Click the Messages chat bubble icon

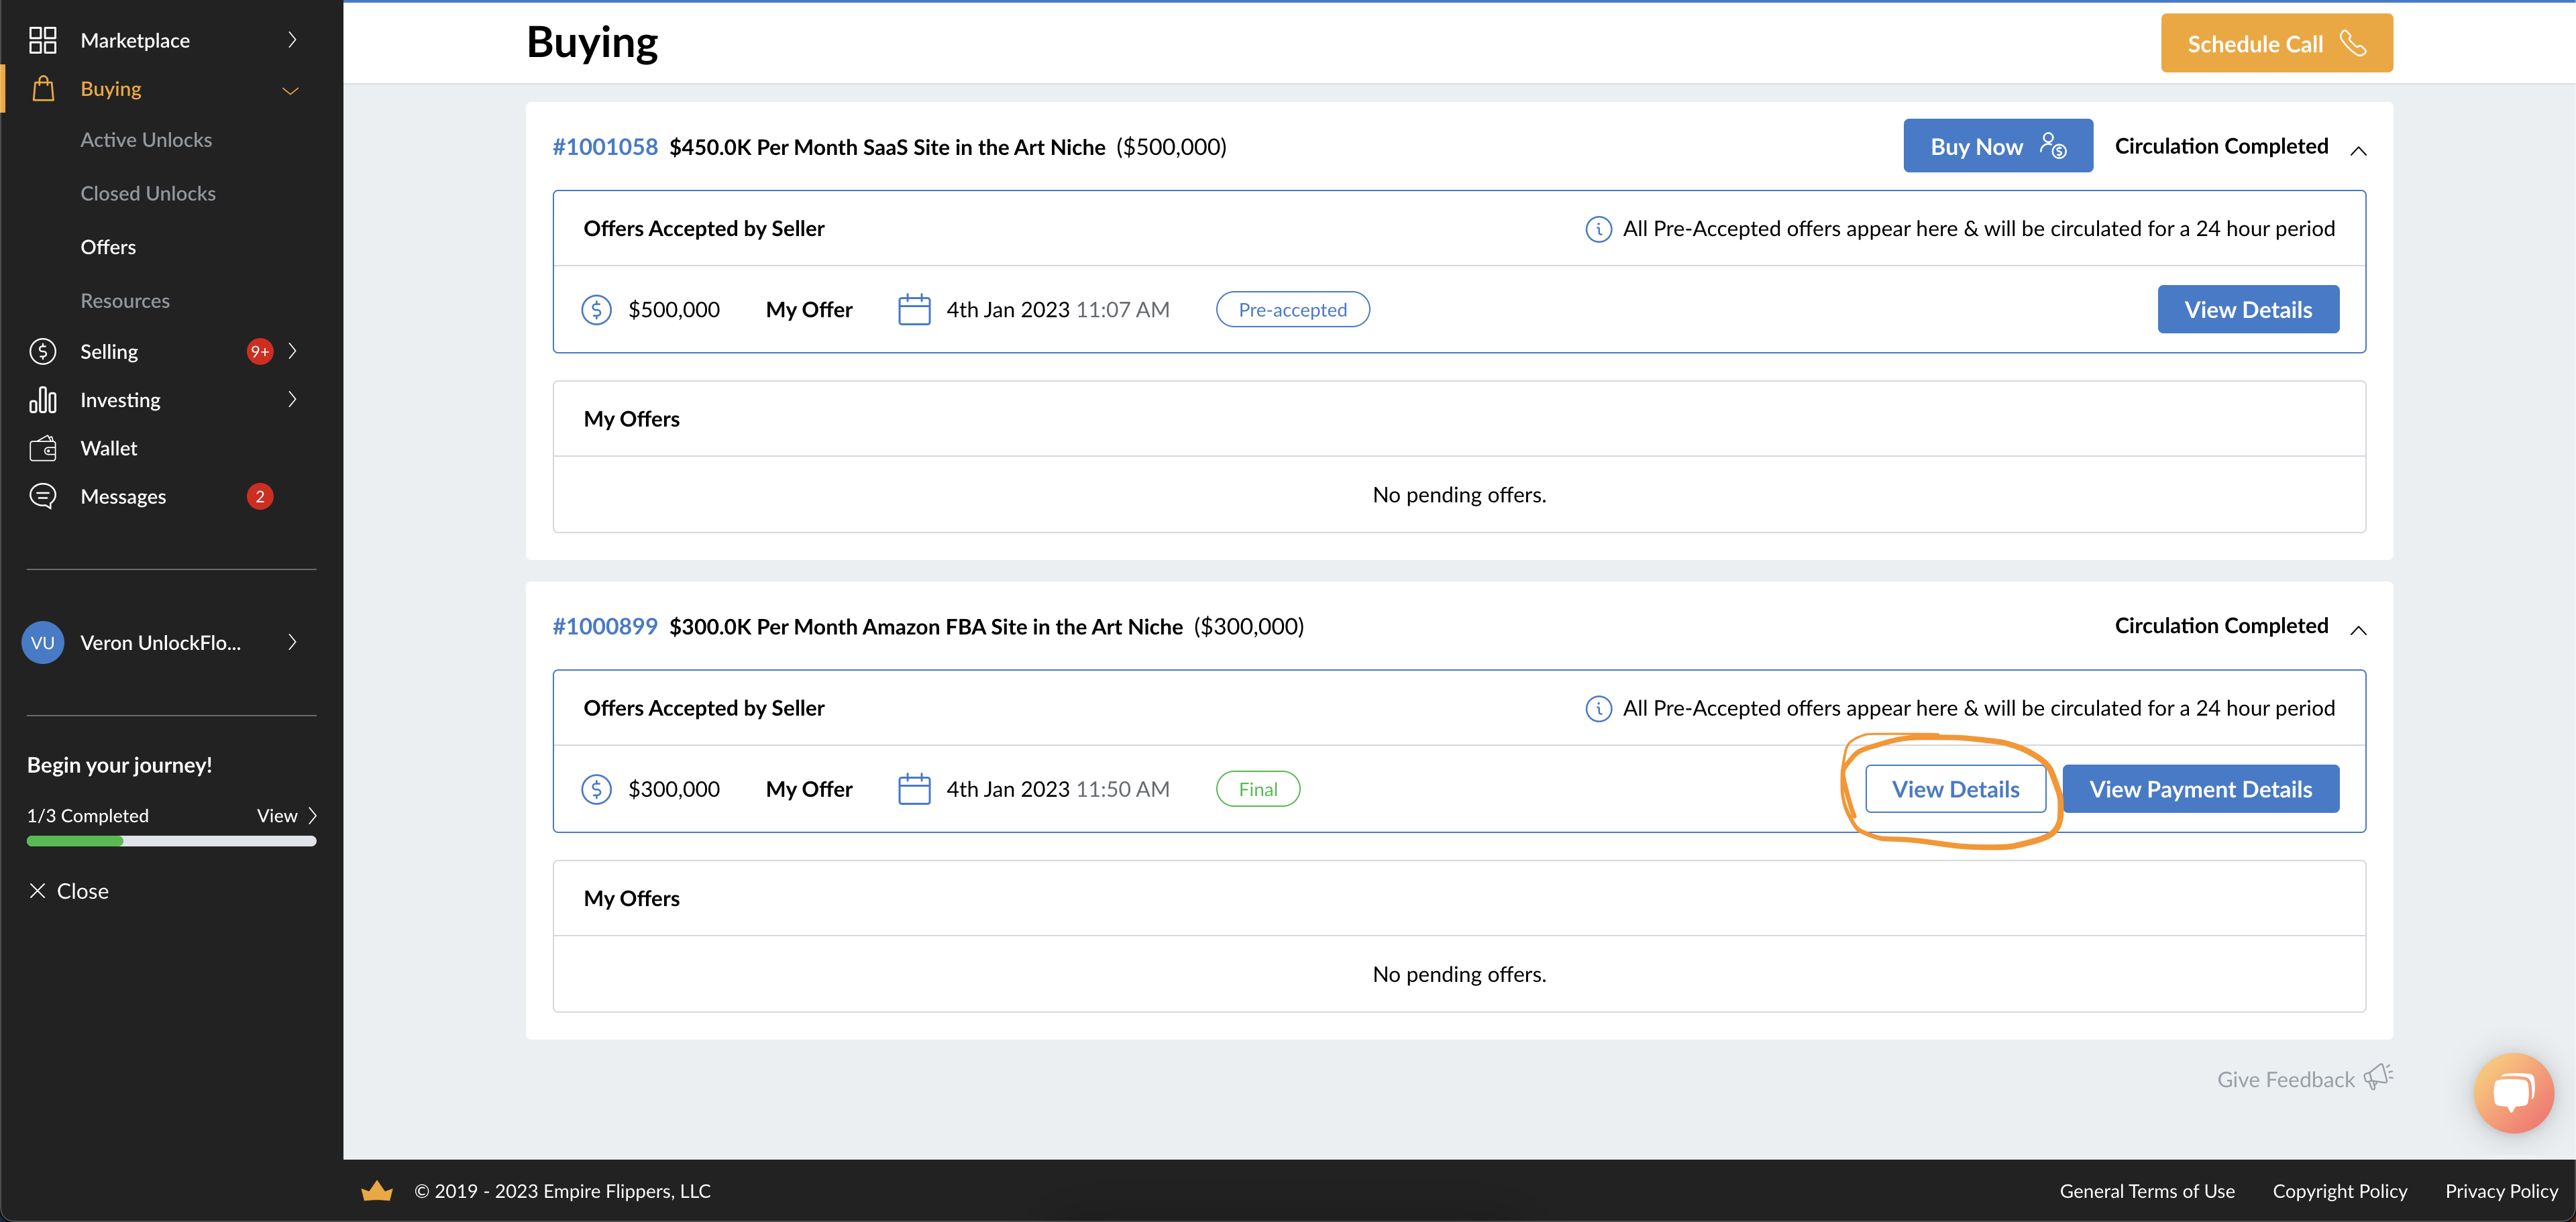[42, 496]
